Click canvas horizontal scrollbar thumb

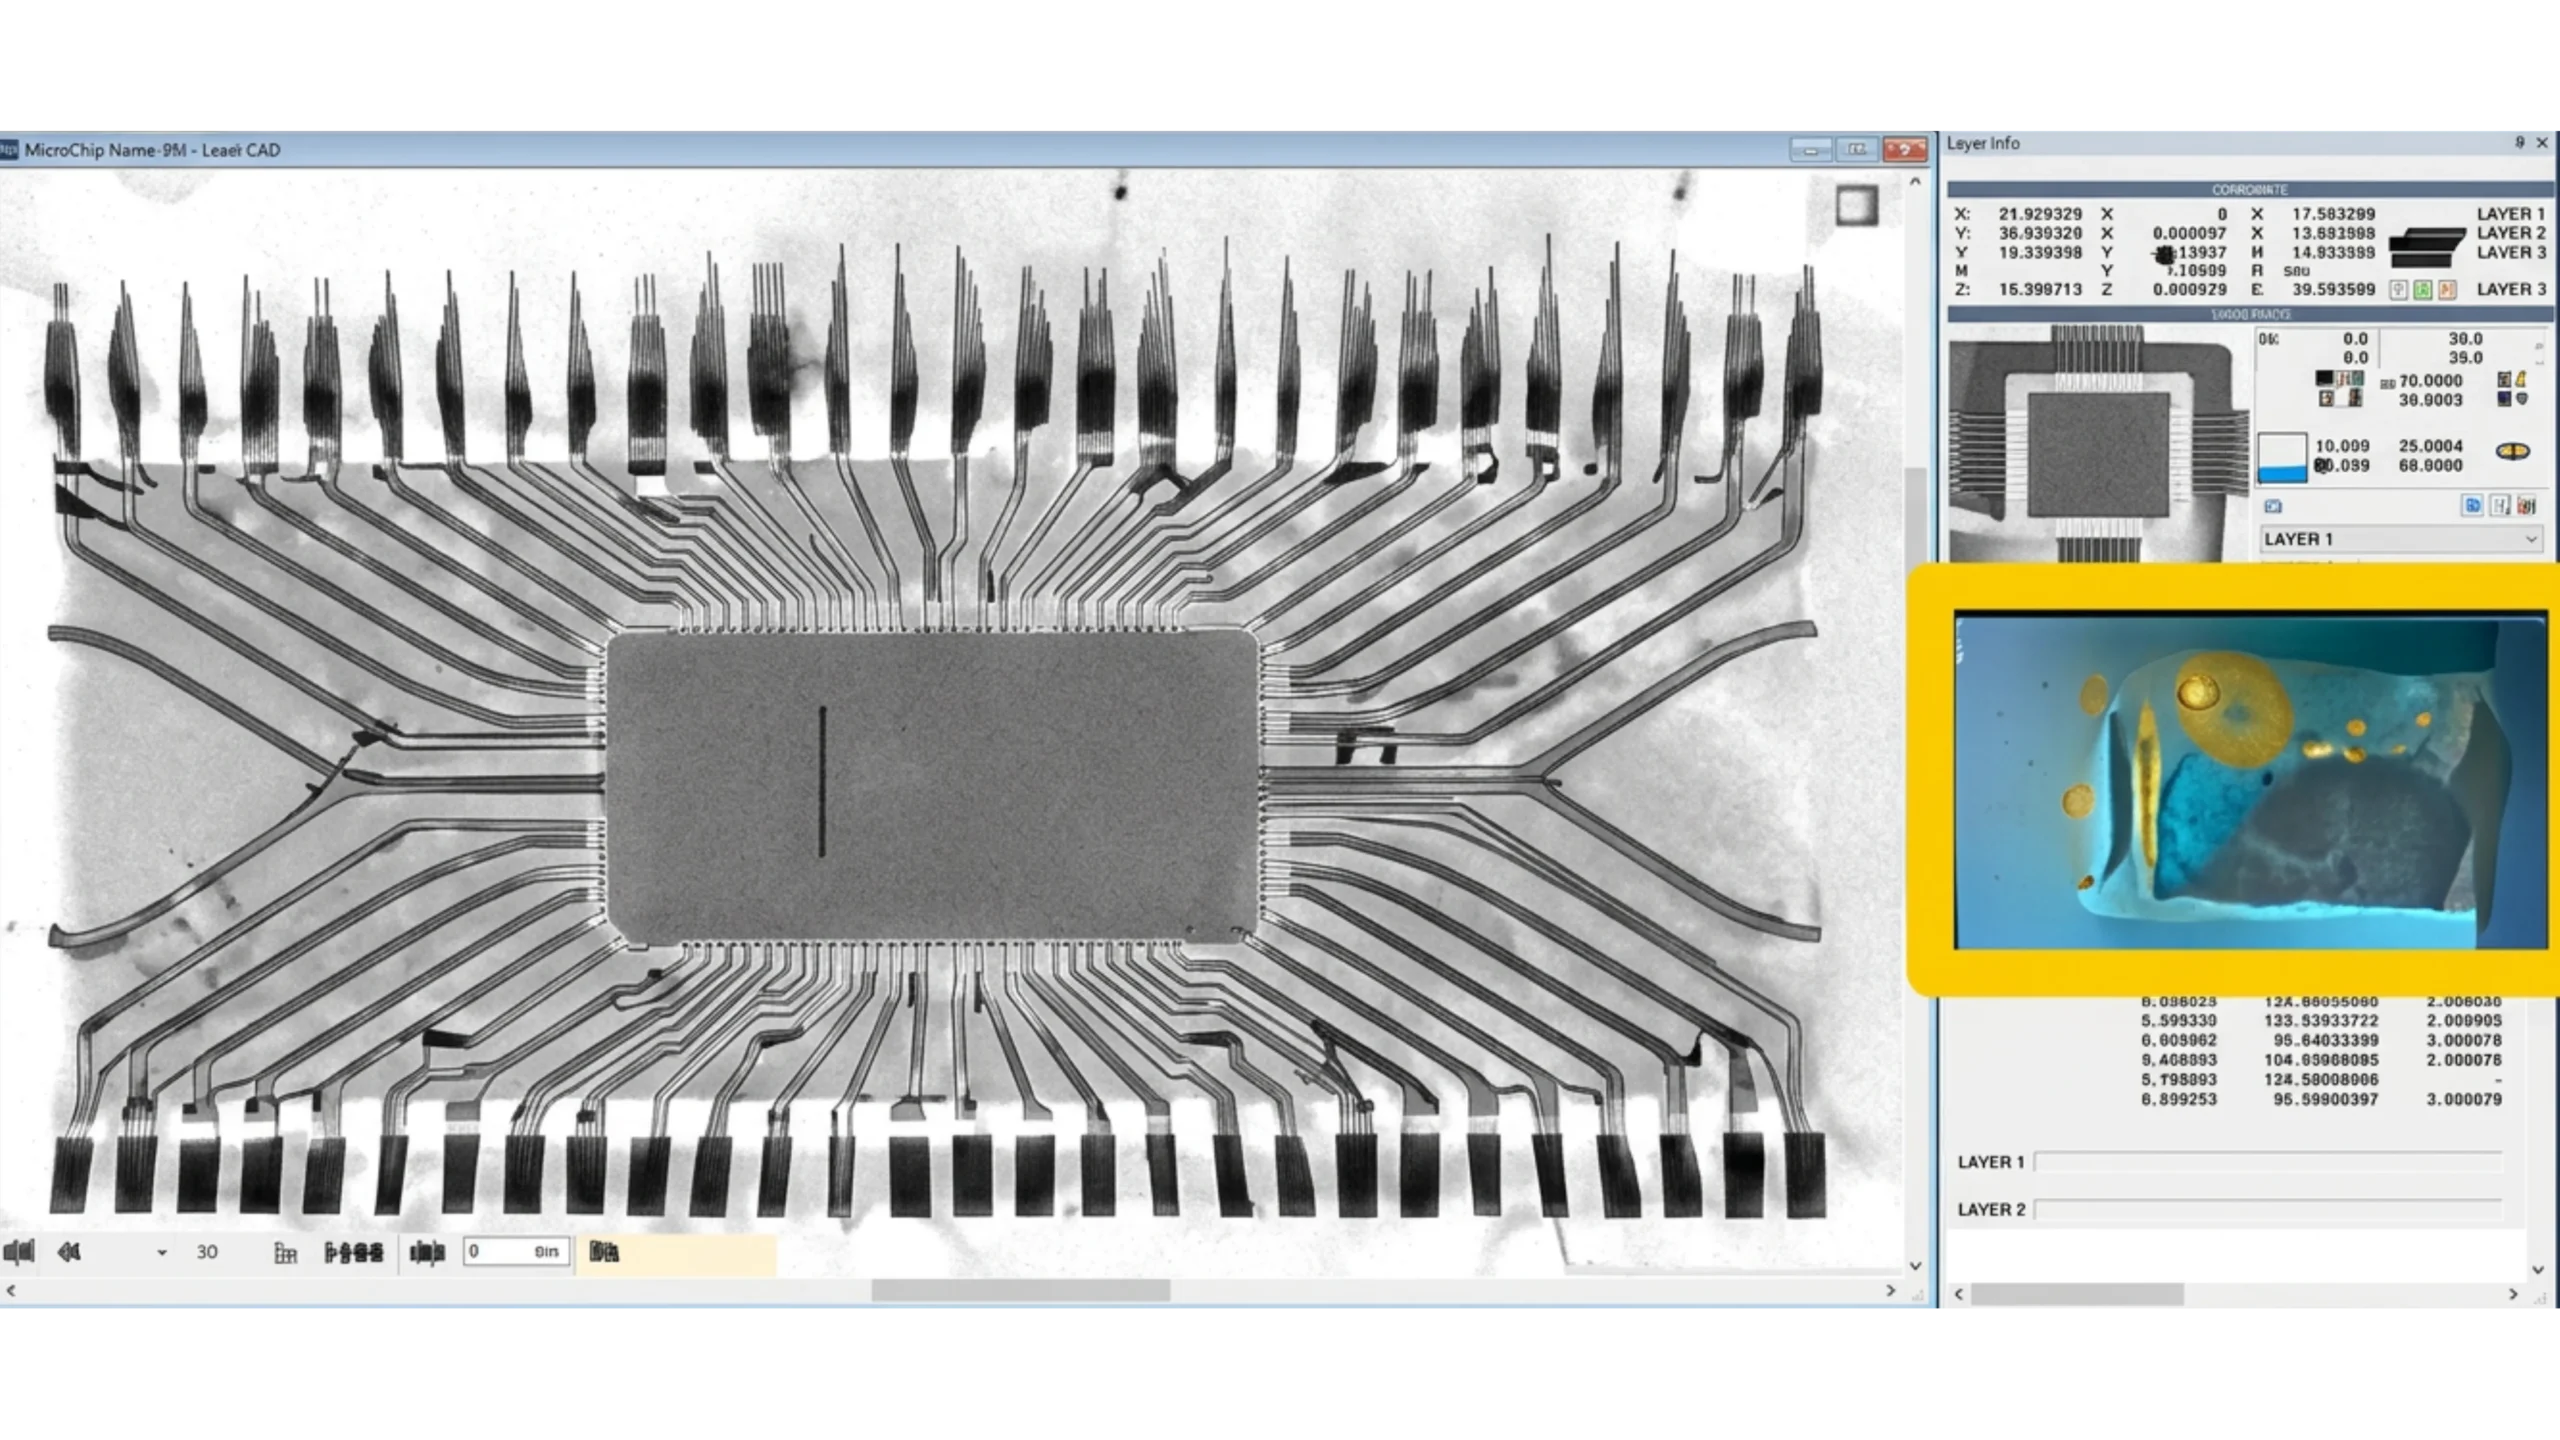coord(1020,1290)
